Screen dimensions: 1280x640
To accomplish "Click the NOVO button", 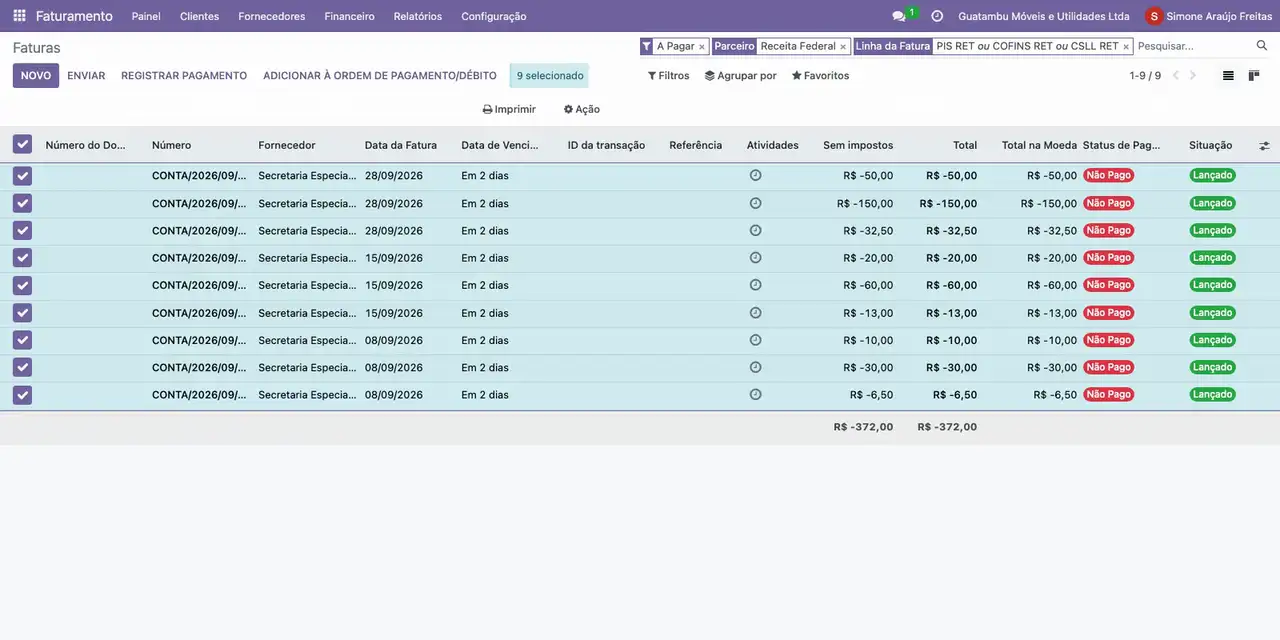I will tap(36, 76).
